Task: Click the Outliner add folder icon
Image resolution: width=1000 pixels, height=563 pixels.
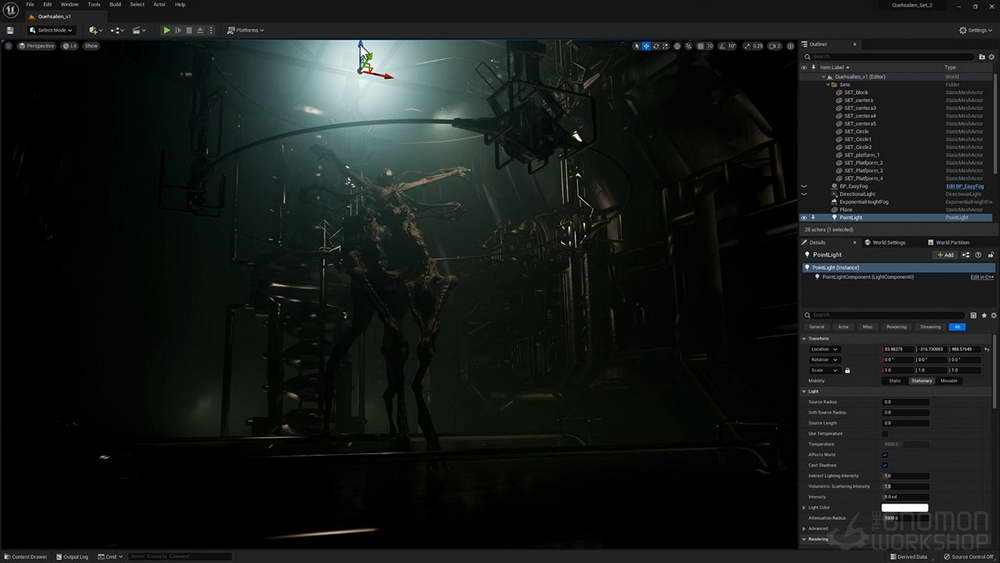Action: (982, 57)
